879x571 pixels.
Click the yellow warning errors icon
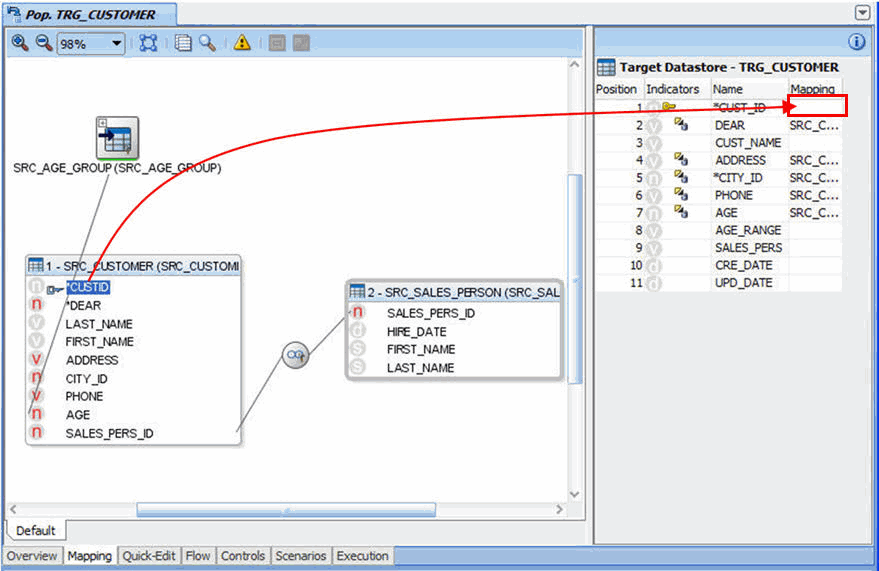click(x=242, y=43)
